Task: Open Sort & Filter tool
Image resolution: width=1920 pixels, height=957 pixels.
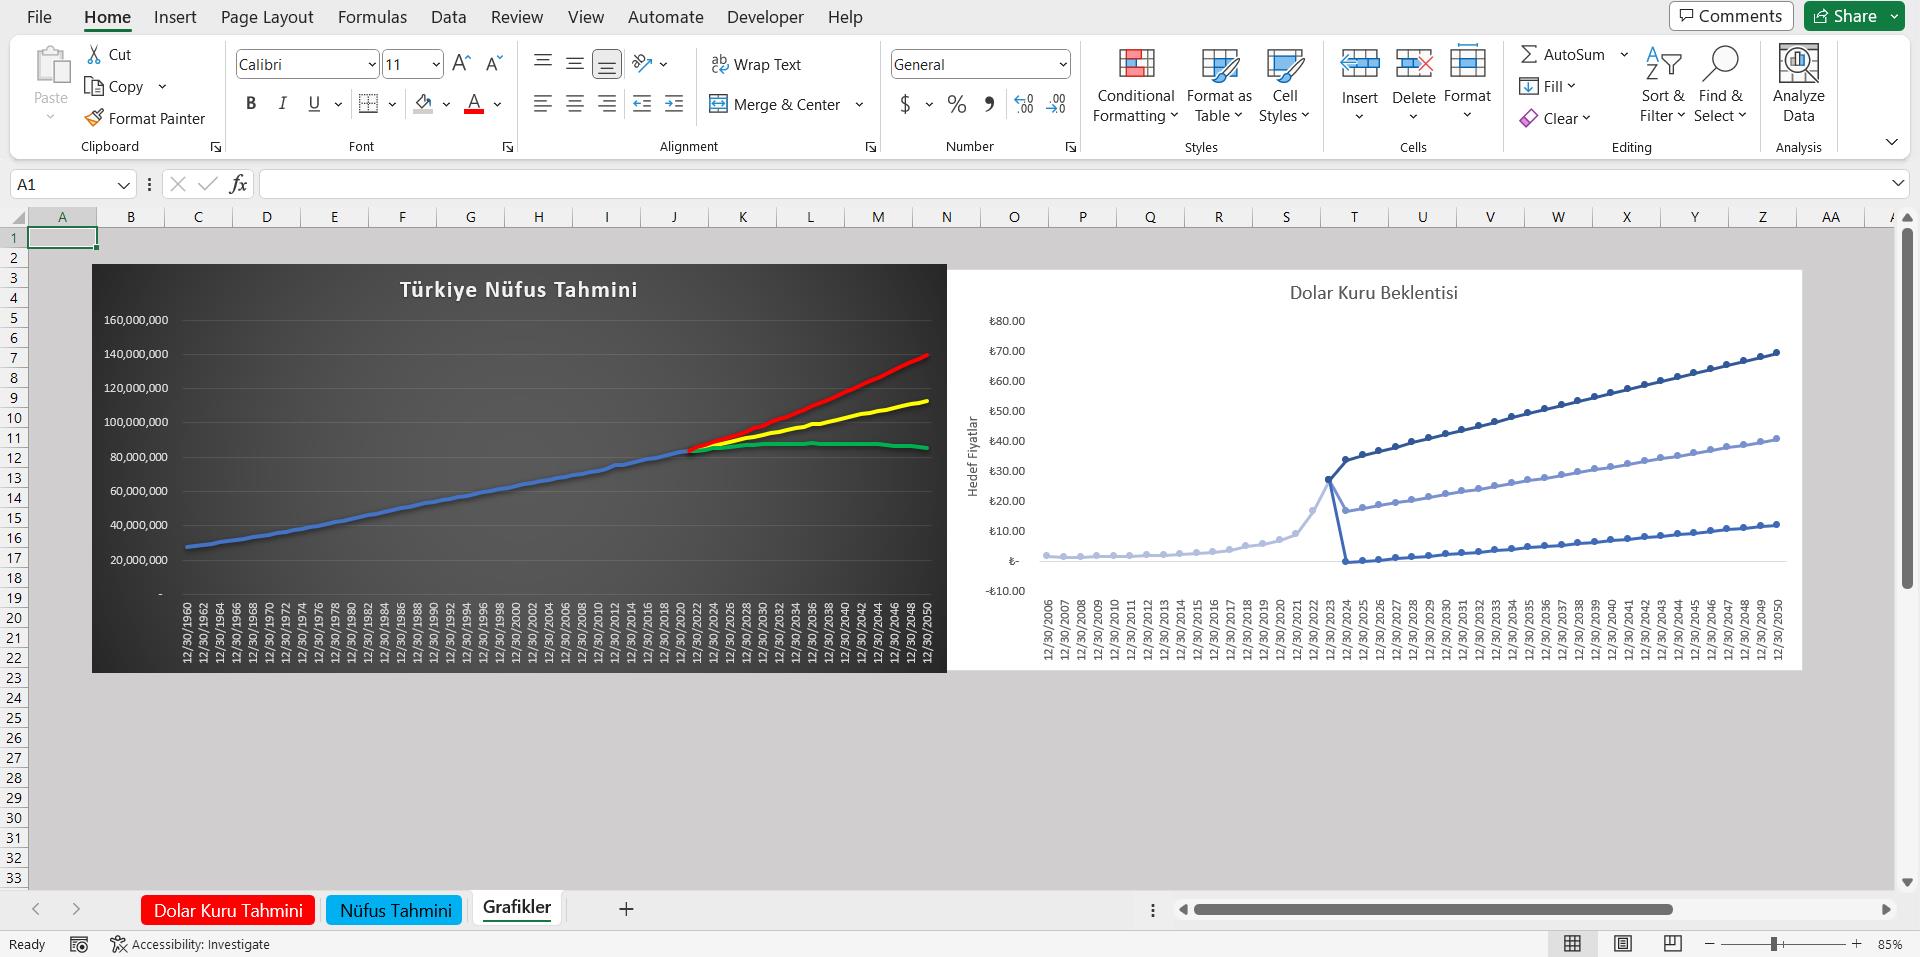Action: pyautogui.click(x=1662, y=87)
